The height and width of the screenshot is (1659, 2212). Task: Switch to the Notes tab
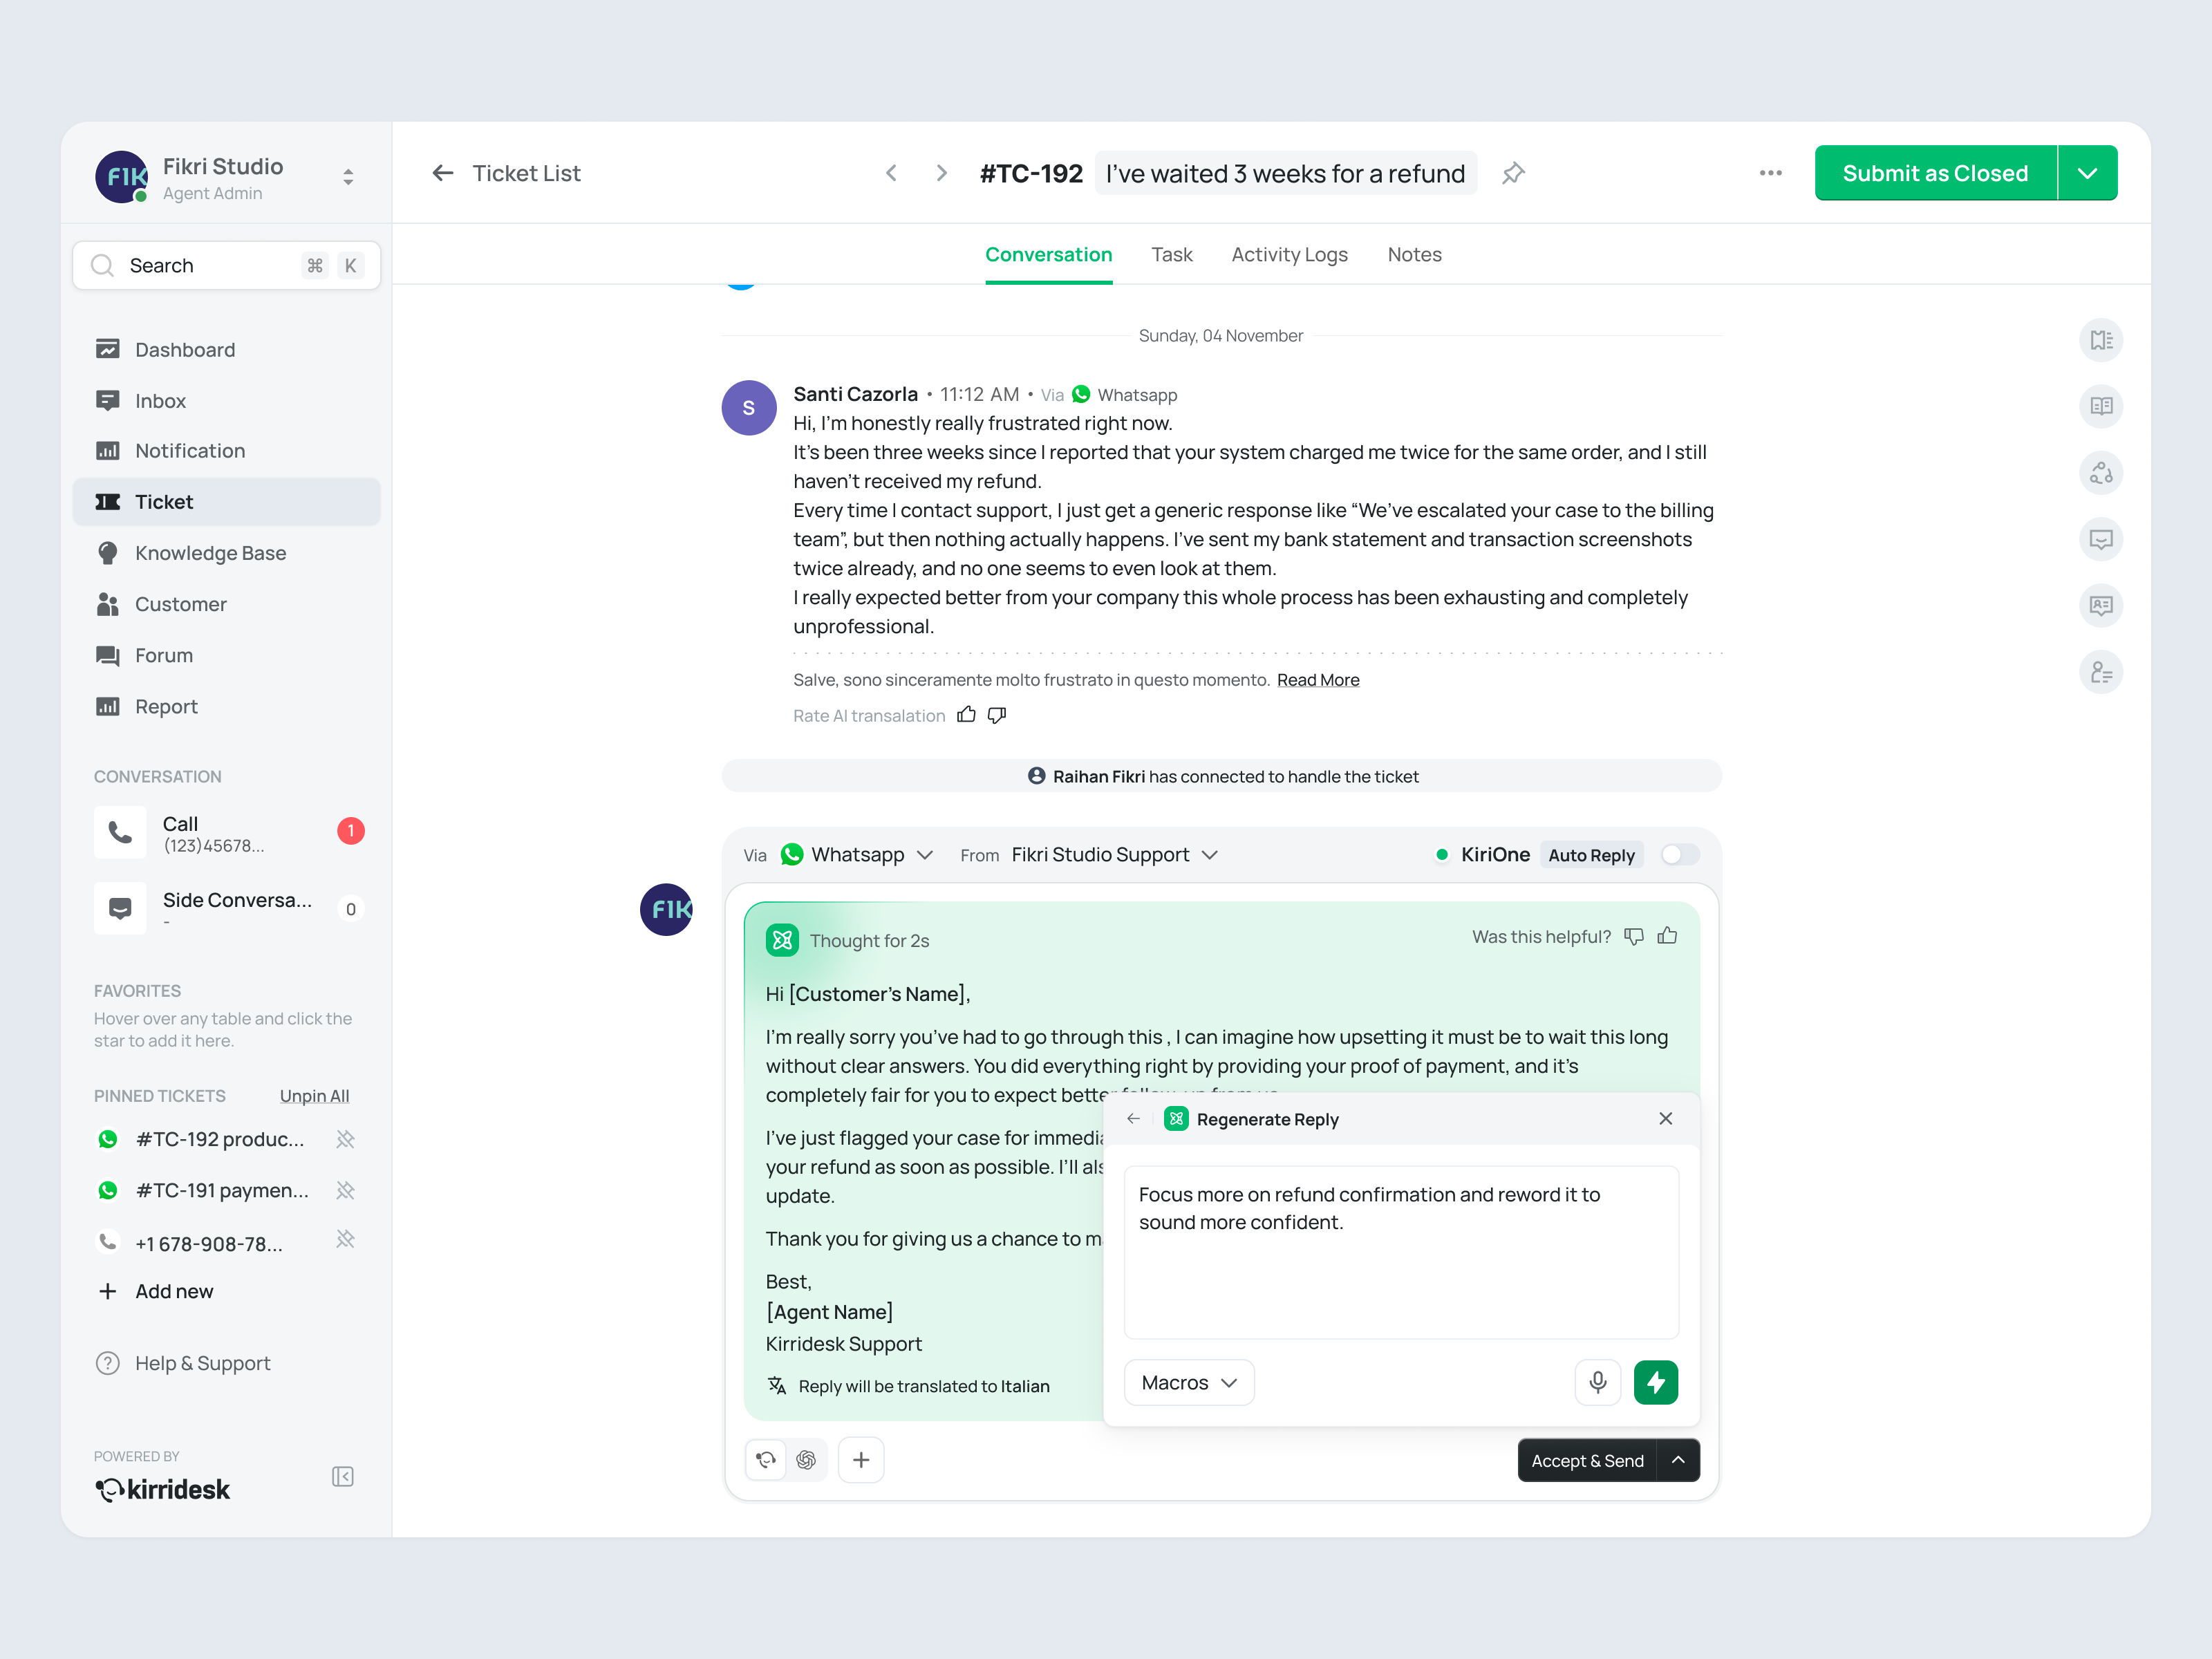click(1414, 254)
